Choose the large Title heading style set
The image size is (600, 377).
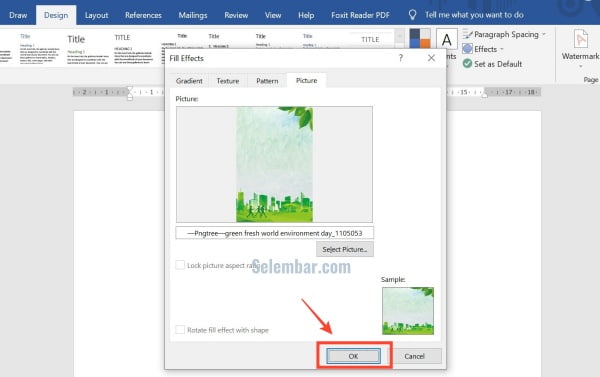(87, 49)
